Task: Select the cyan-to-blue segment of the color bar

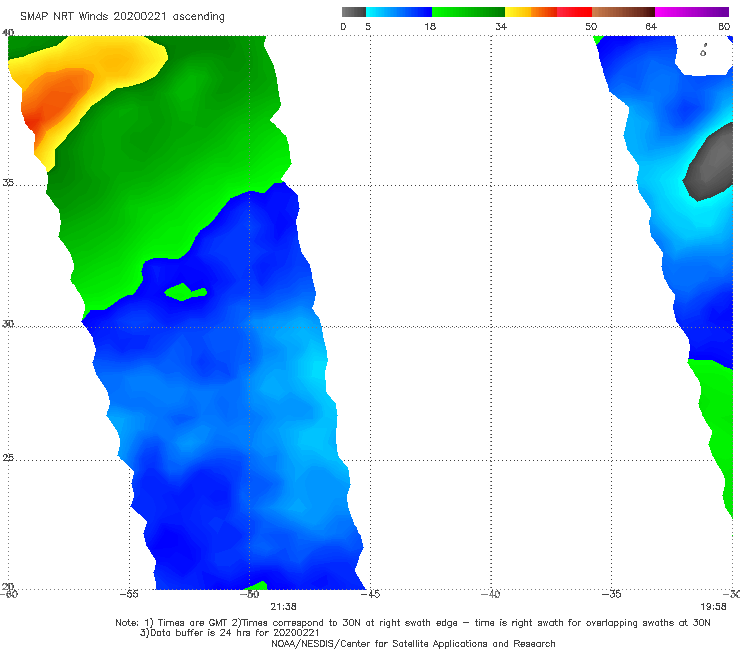Action: pyautogui.click(x=399, y=12)
